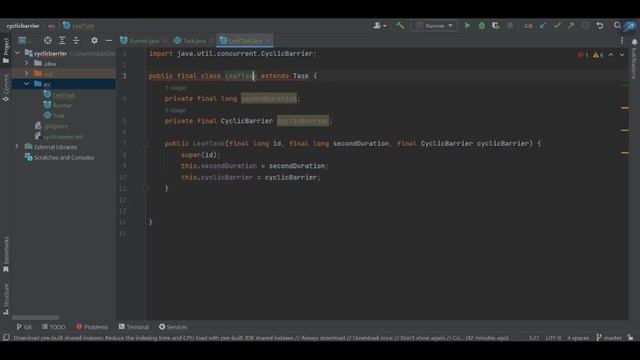
Task: Expand External Libraries node
Action: [17, 147]
